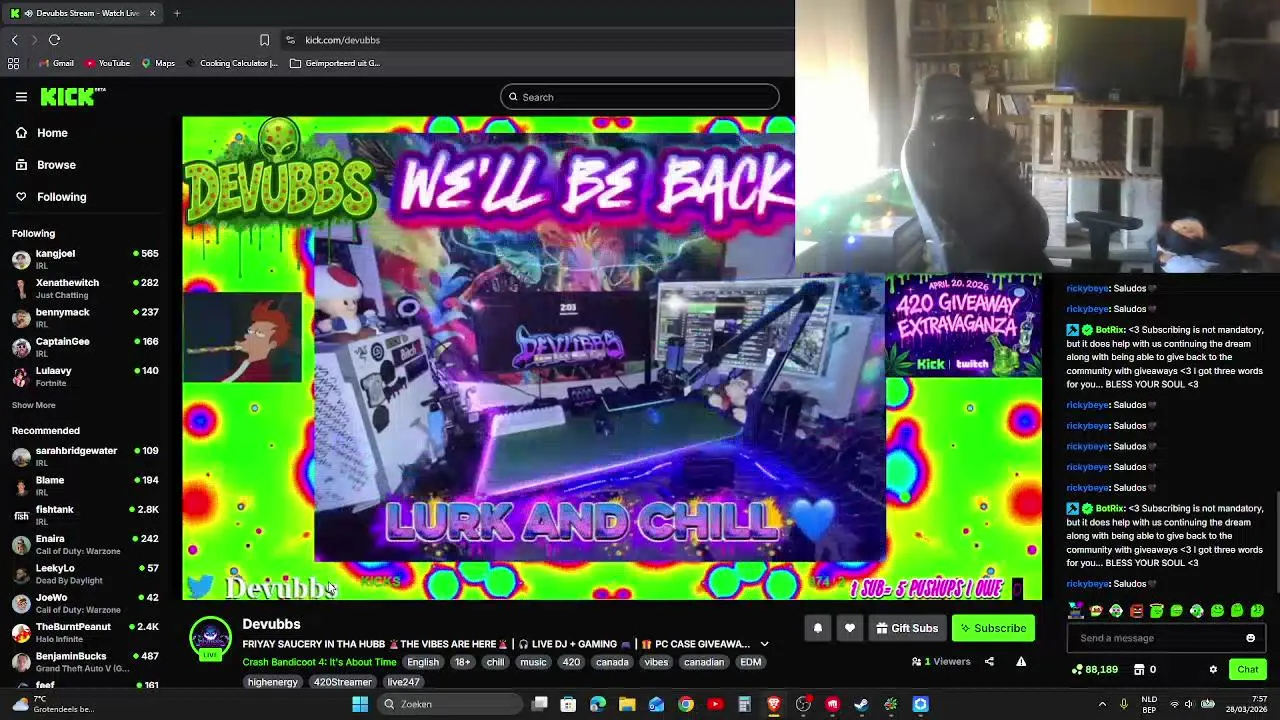1280x720 pixels.
Task: Open the Following page
Action: (x=61, y=197)
